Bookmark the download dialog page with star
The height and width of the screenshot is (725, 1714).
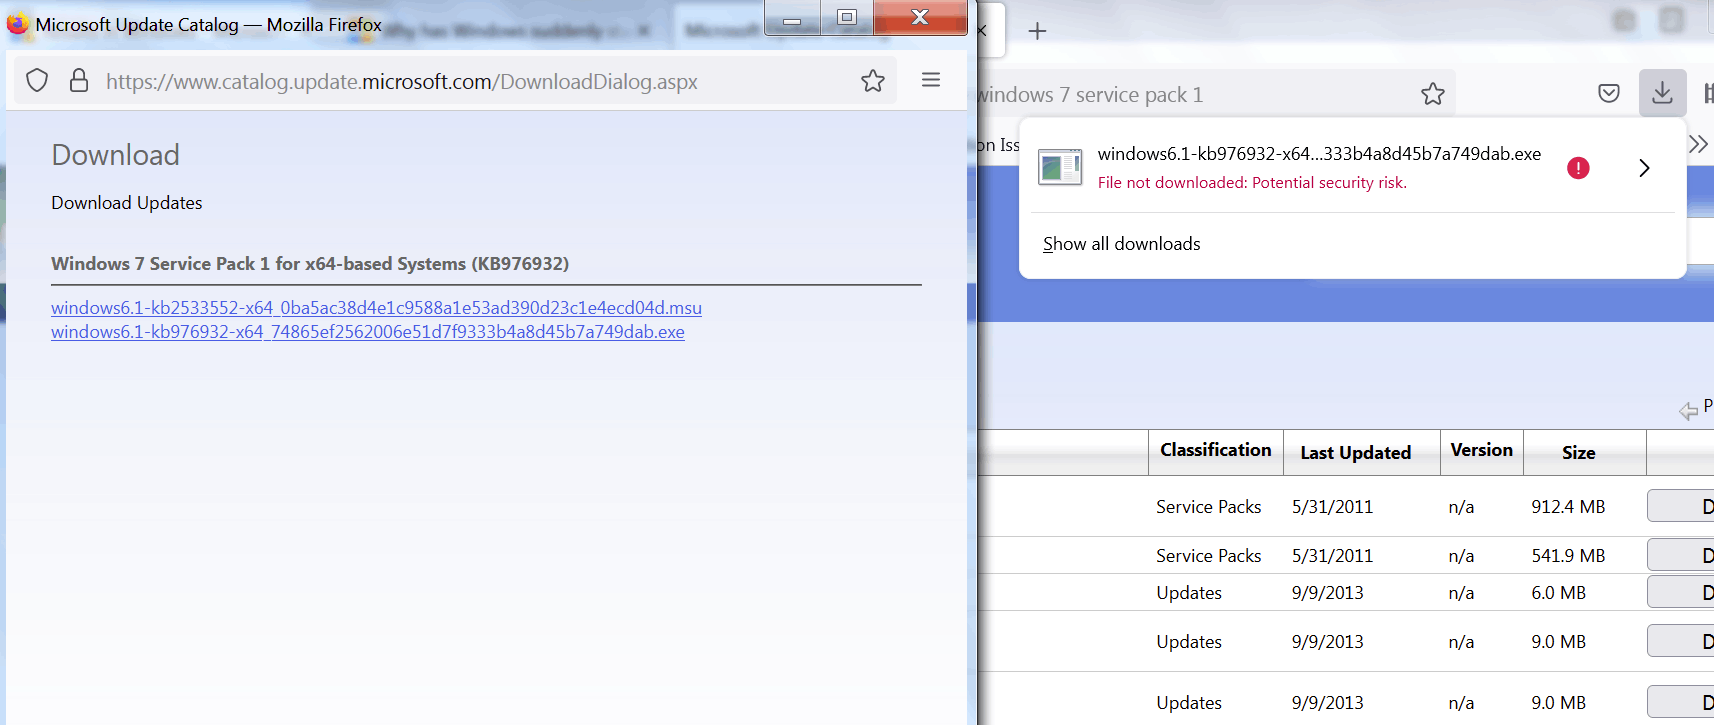(x=873, y=81)
